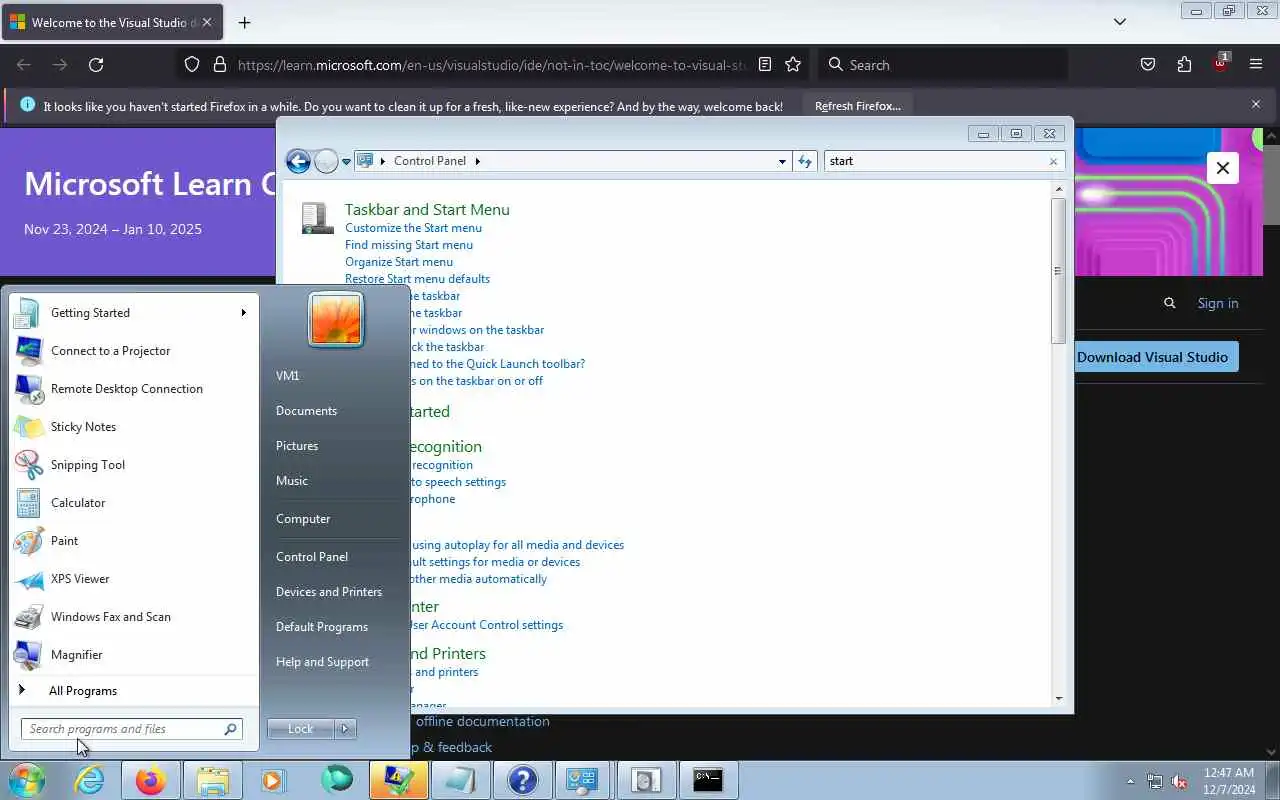Open shutdown options arrow next to Lock
This screenshot has height=800, width=1280.
click(345, 729)
